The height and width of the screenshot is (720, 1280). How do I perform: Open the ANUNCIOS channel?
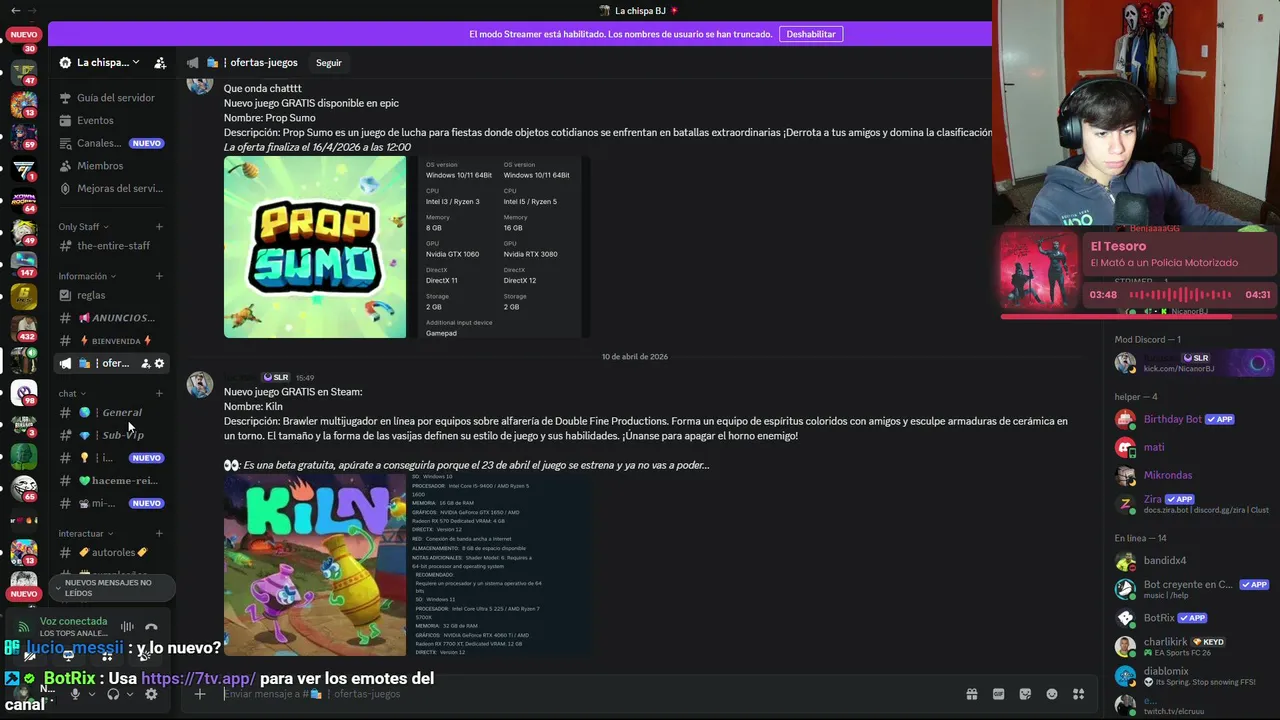pyautogui.click(x=111, y=318)
